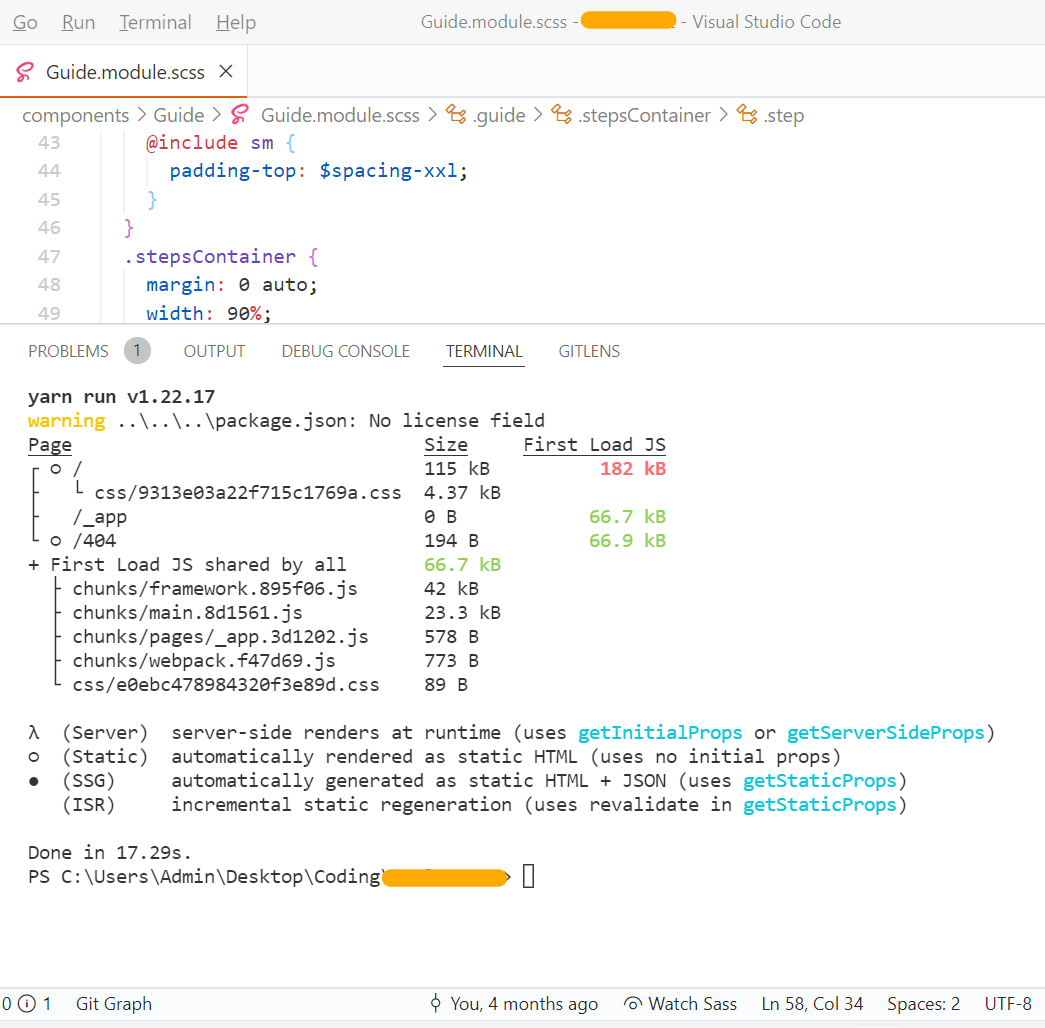Switch to the Debug Console tab
This screenshot has height=1028, width=1045.
(345, 351)
